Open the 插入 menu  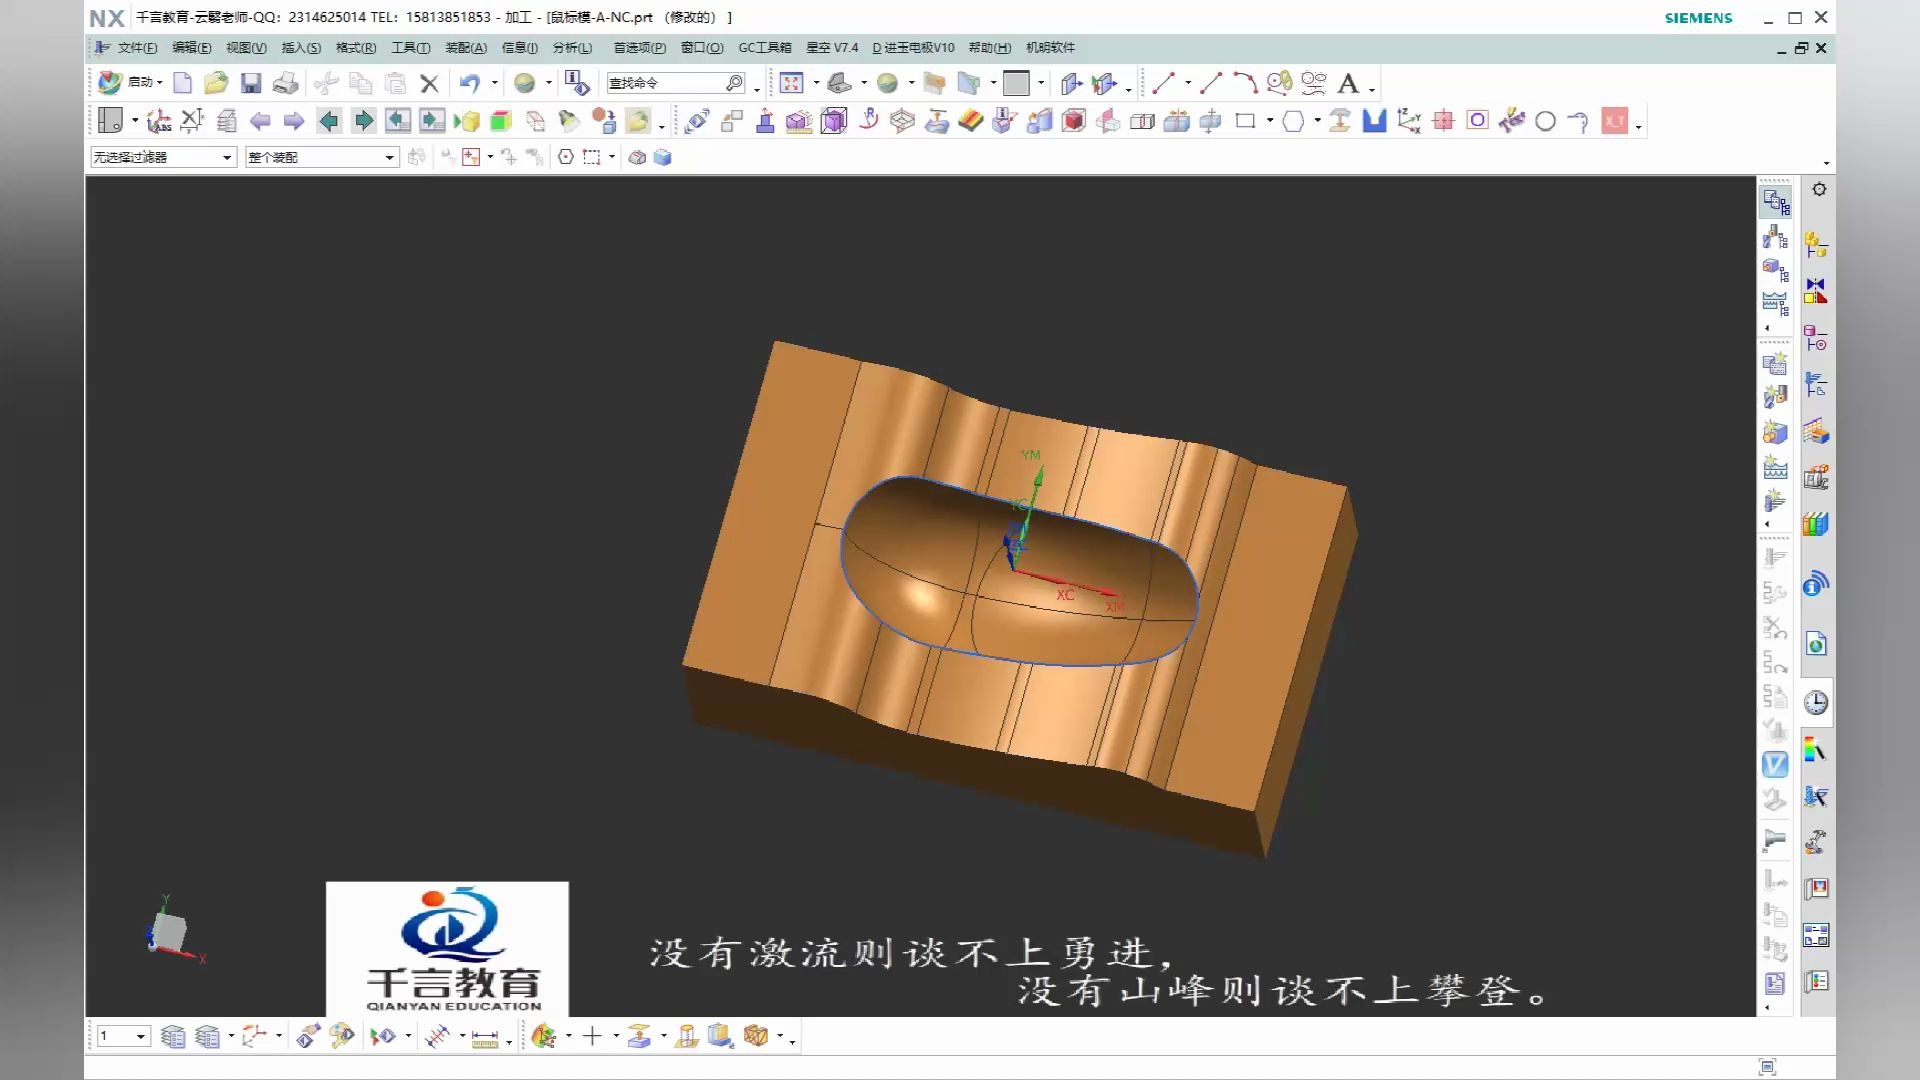pyautogui.click(x=300, y=48)
